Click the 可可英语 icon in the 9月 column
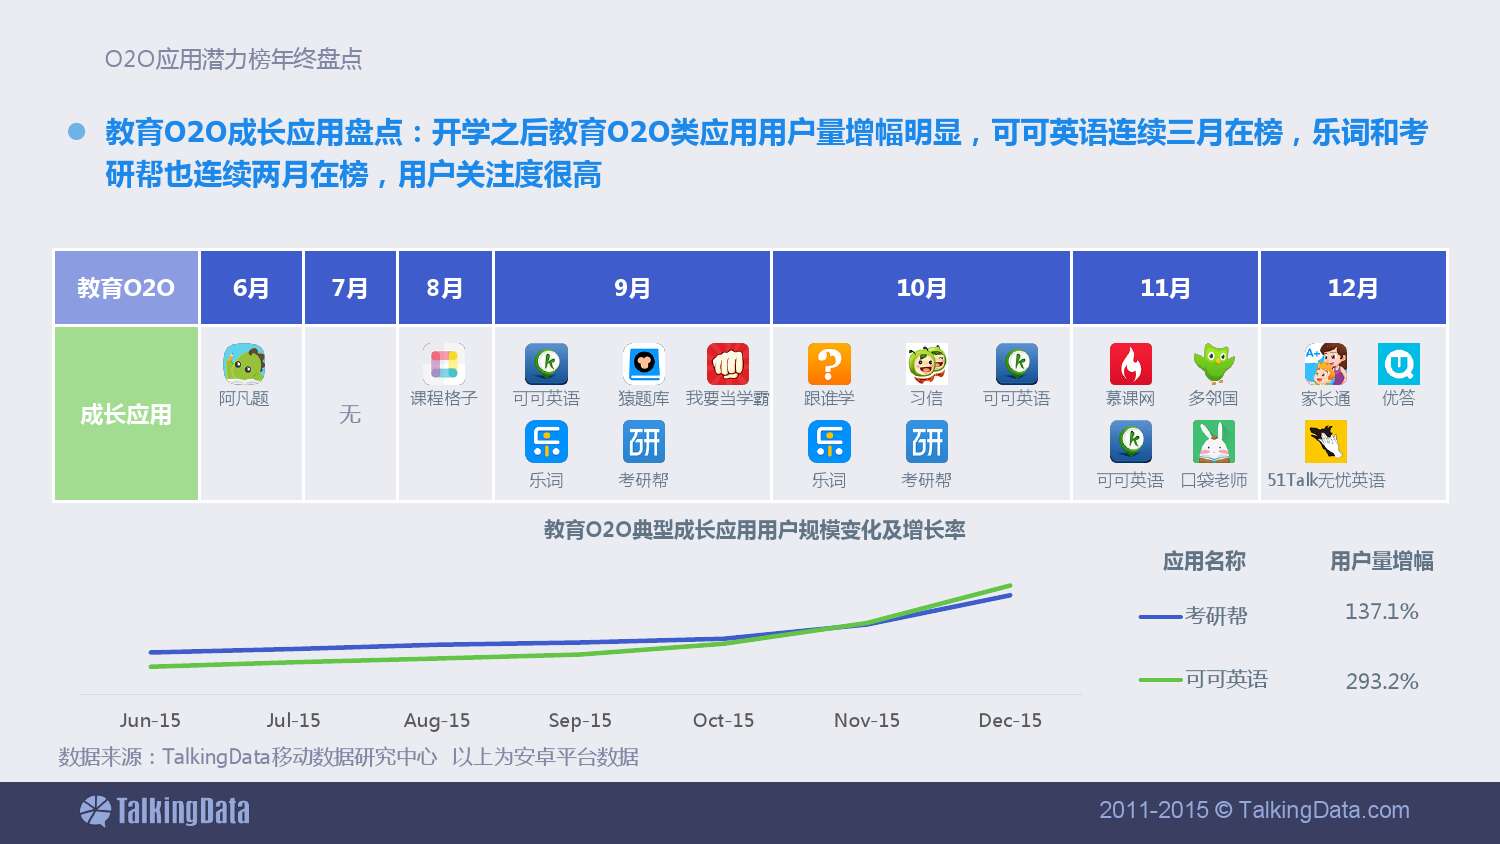Image resolution: width=1500 pixels, height=844 pixels. 546,364
